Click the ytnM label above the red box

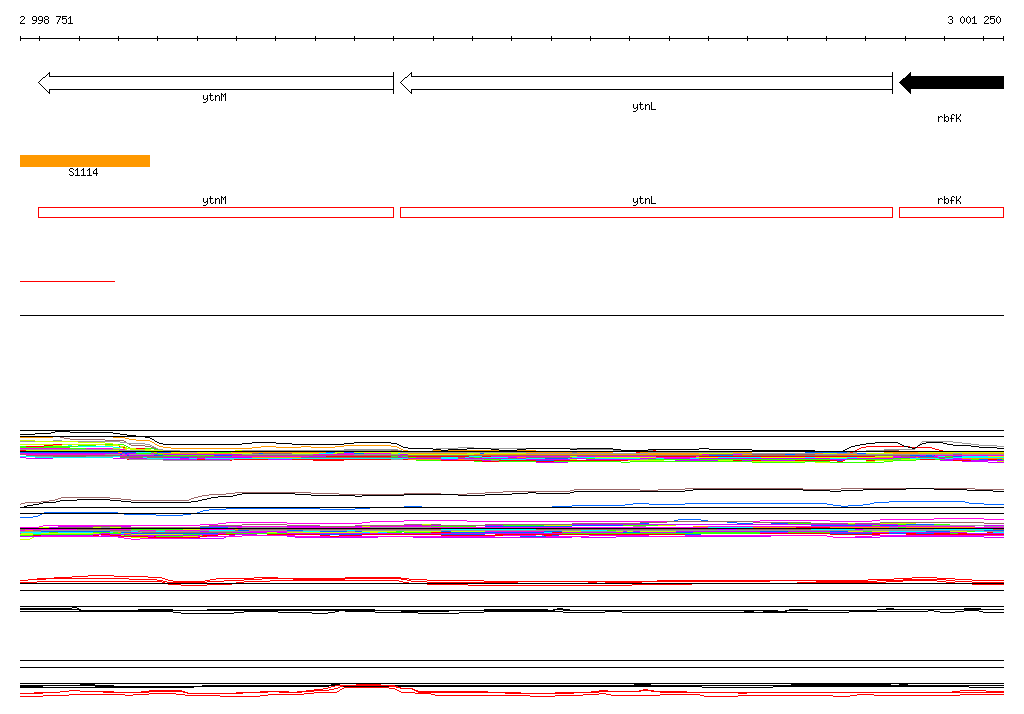click(x=214, y=201)
